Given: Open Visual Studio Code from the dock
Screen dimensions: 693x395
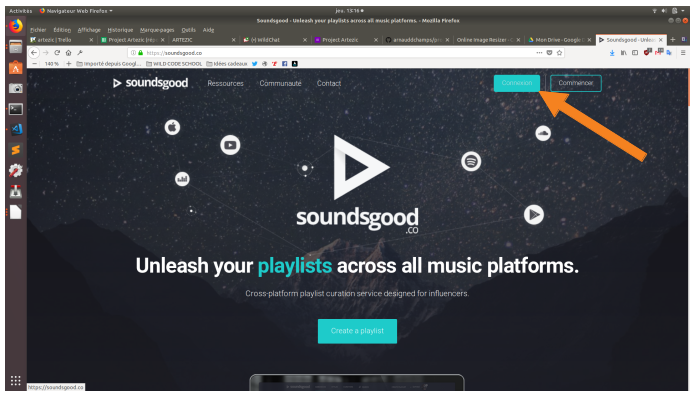Looking at the screenshot, I should point(16,129).
